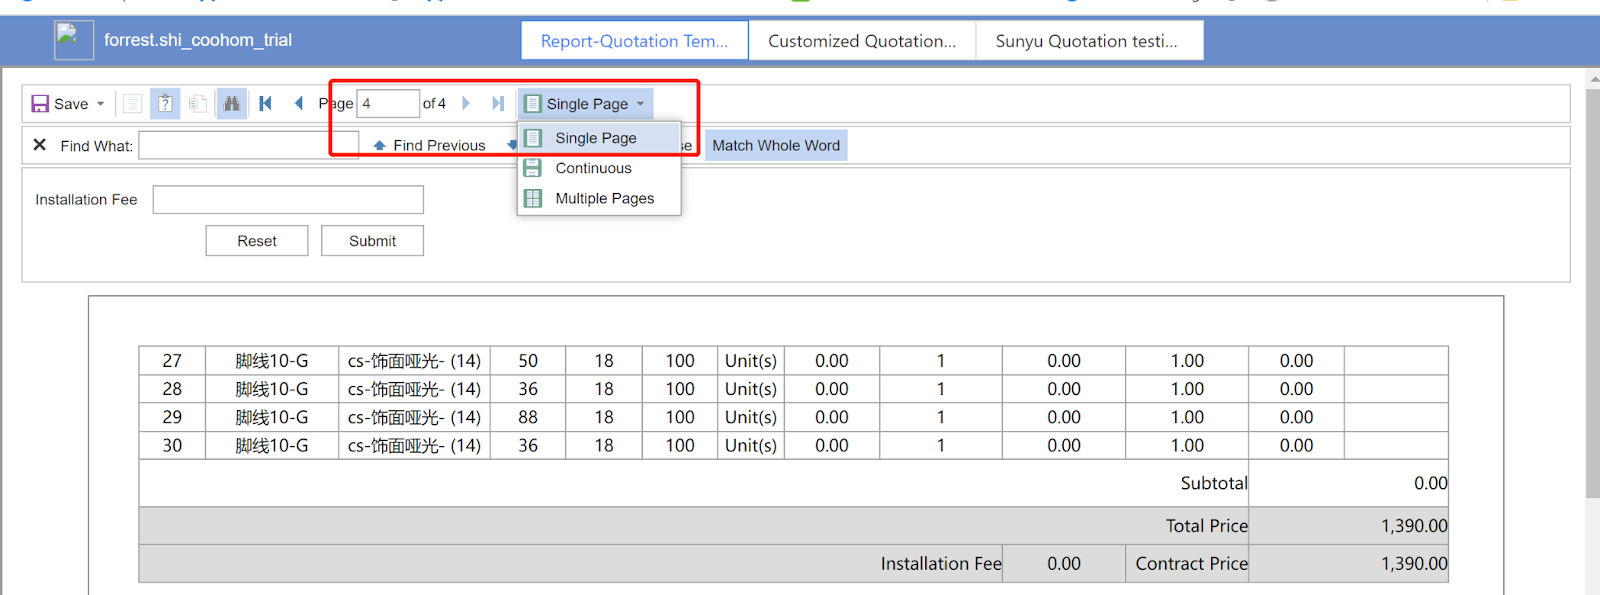Toggle the binoculars search icon
This screenshot has height=595, width=1600.
coord(232,104)
